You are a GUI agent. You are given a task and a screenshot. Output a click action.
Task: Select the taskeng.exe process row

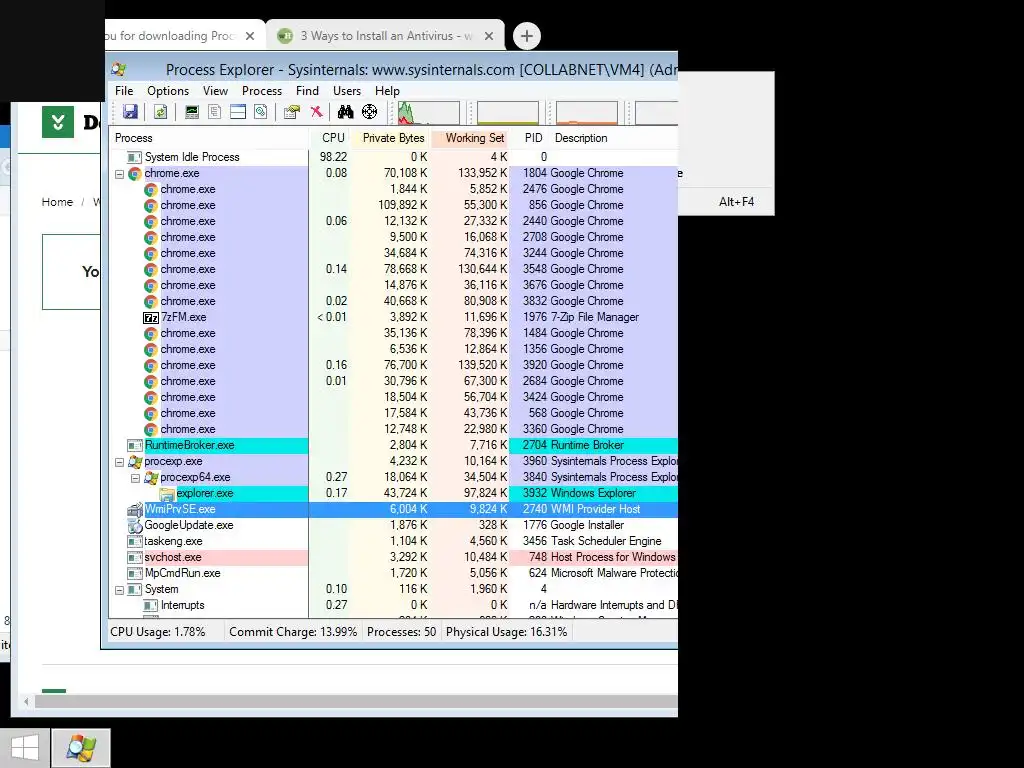(394, 541)
